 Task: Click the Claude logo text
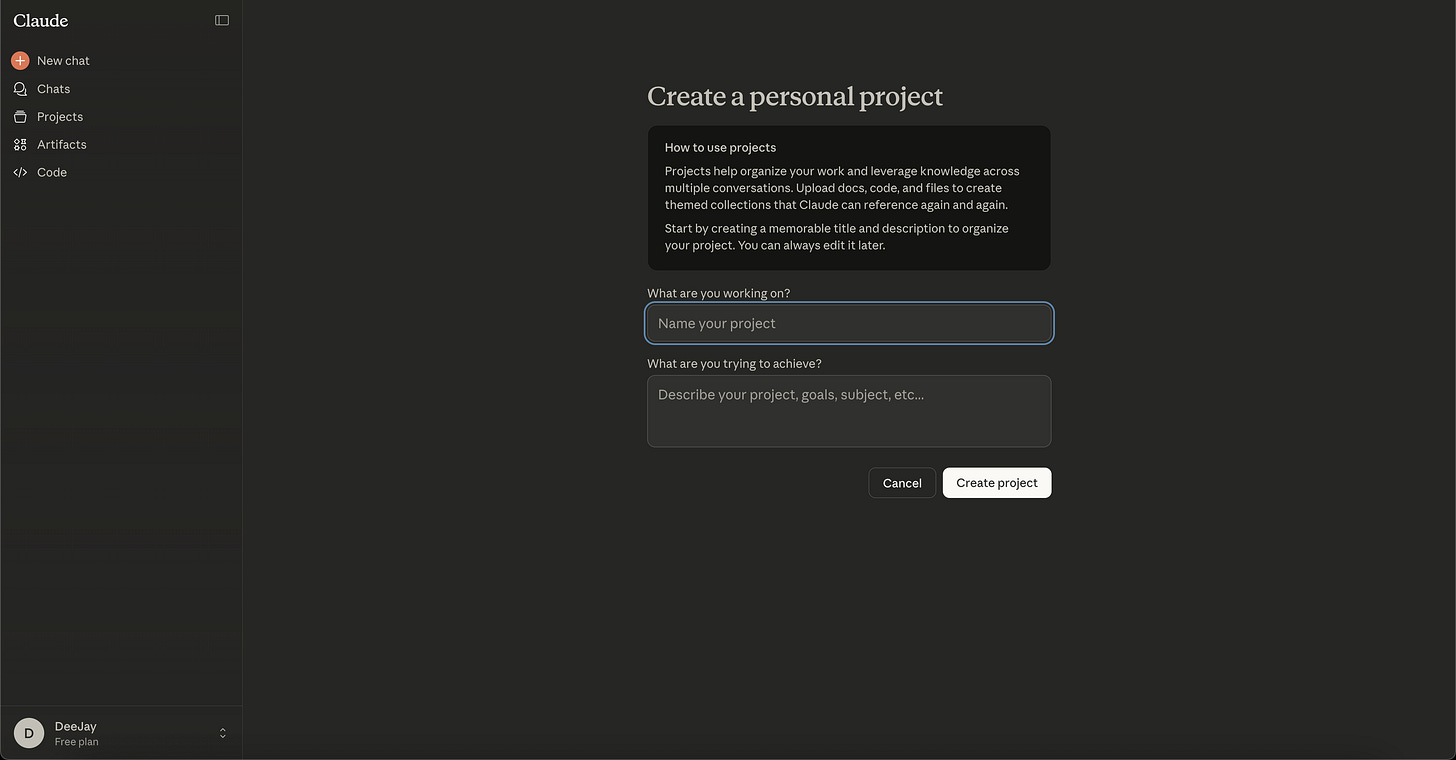pyautogui.click(x=41, y=20)
